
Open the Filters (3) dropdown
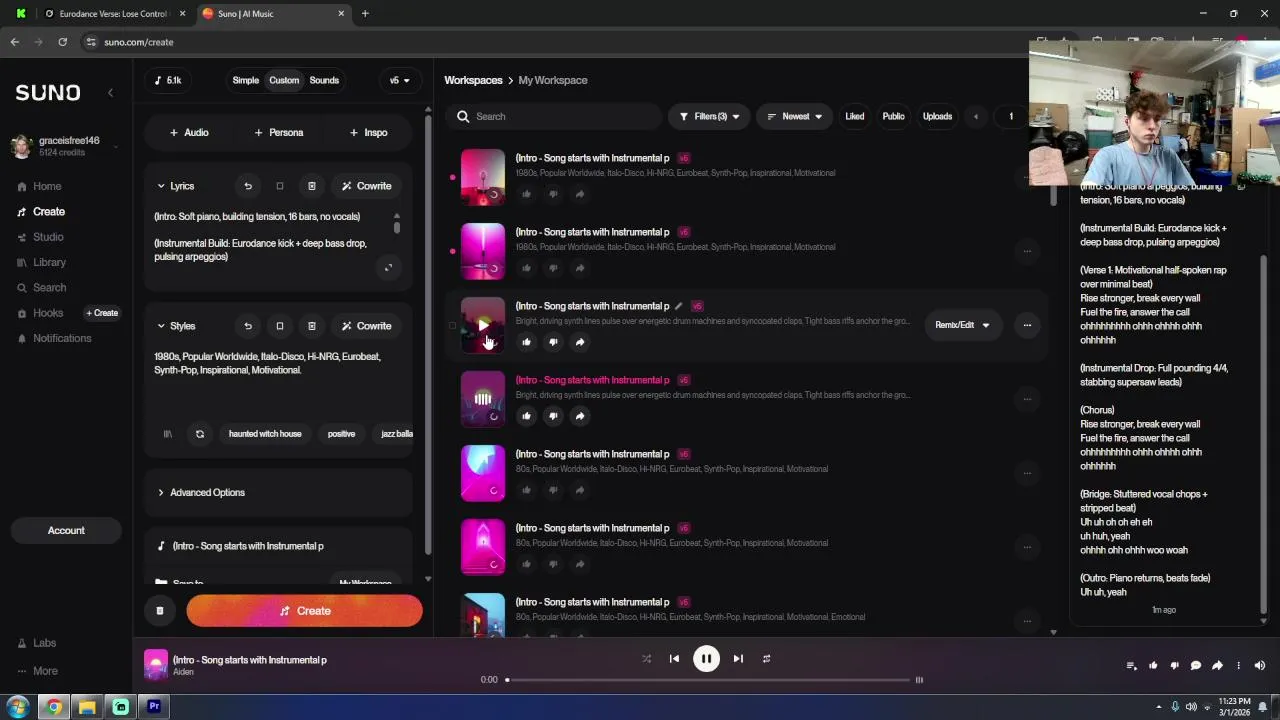710,116
